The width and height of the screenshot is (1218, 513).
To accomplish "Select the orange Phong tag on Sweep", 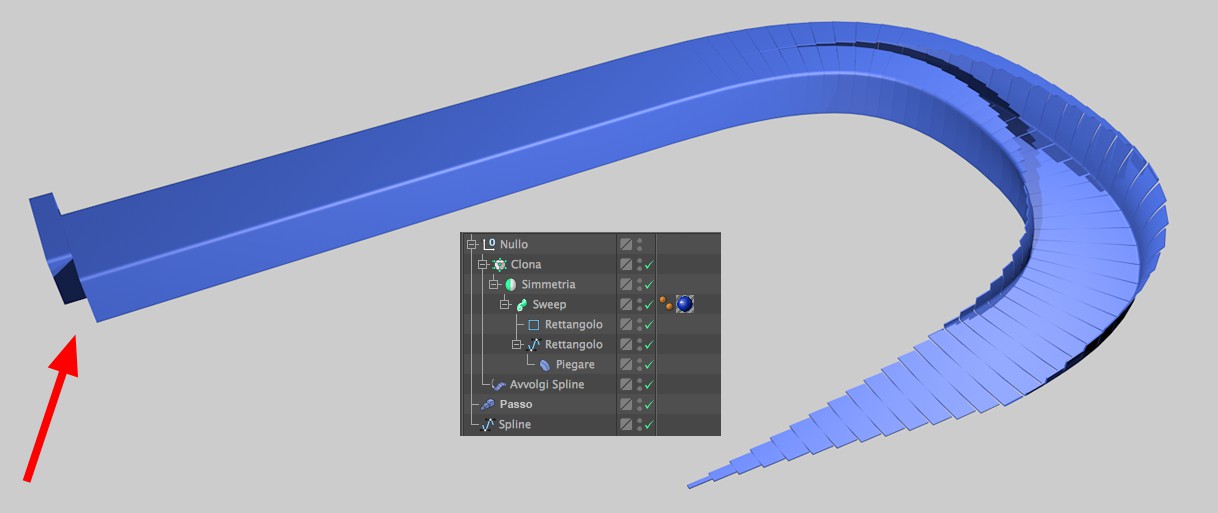I will 666,303.
